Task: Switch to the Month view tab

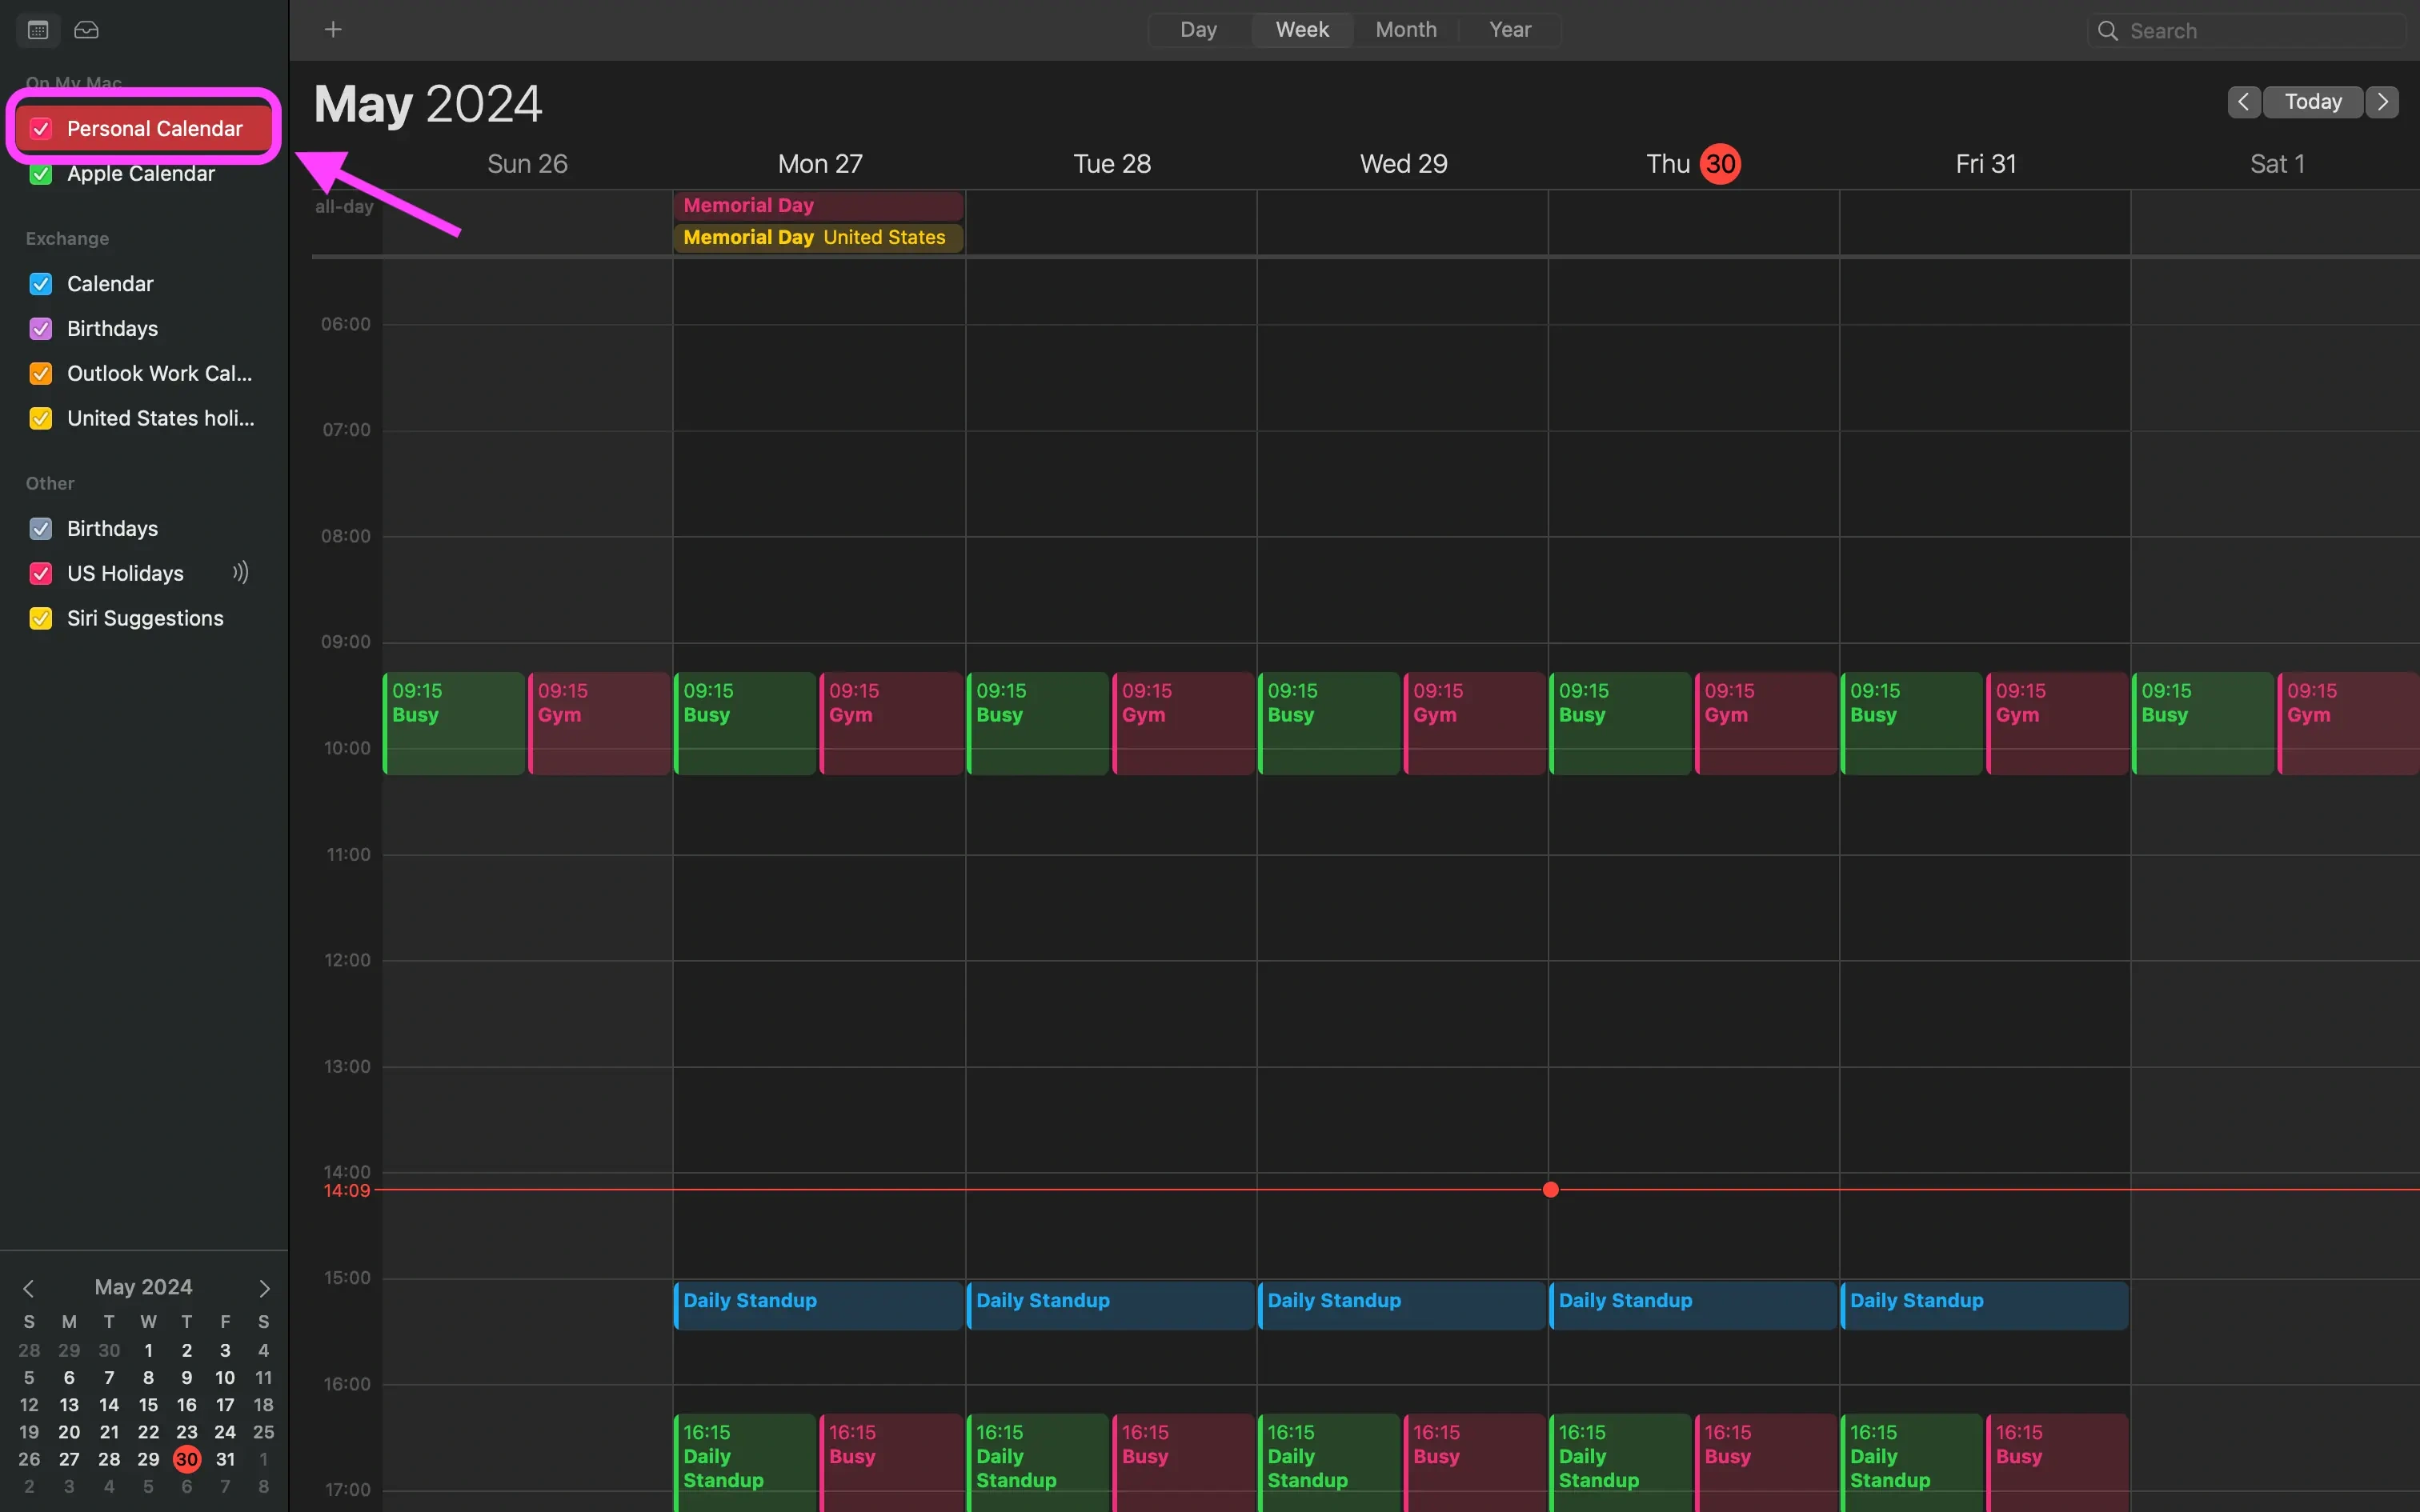Action: tap(1405, 30)
